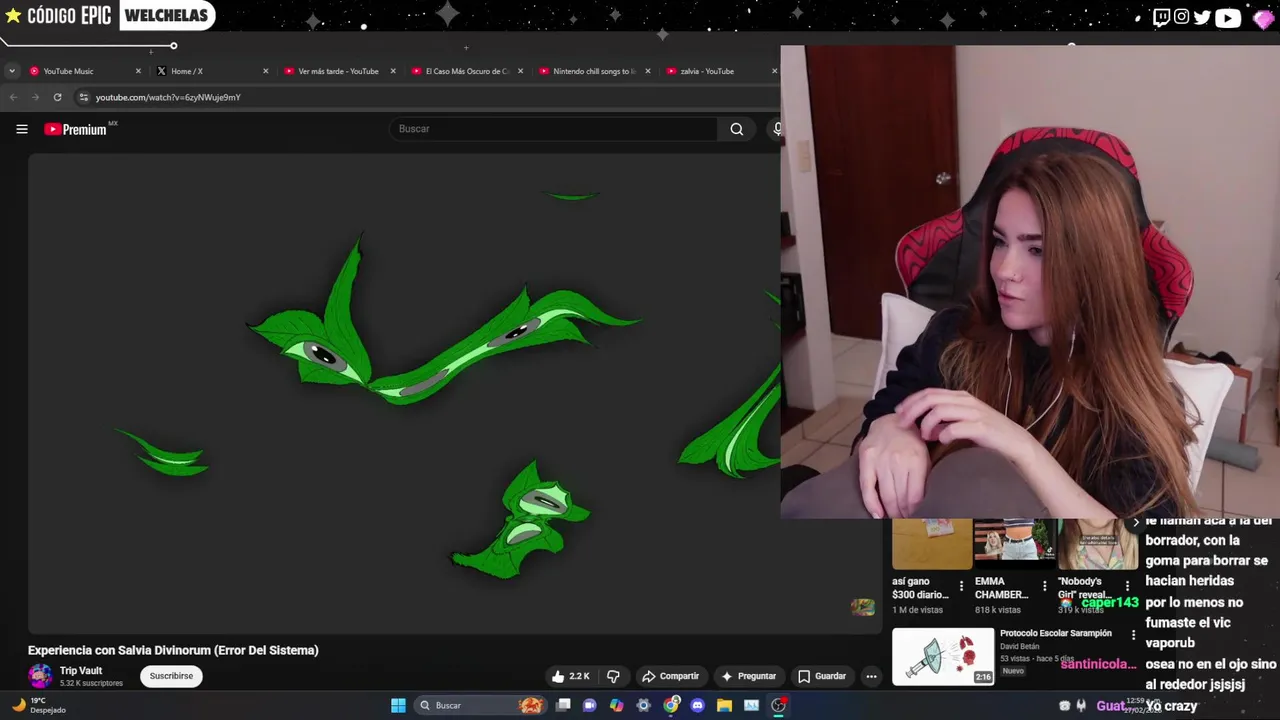Close the YouTube Music tab
1280x720 pixels.
point(138,71)
